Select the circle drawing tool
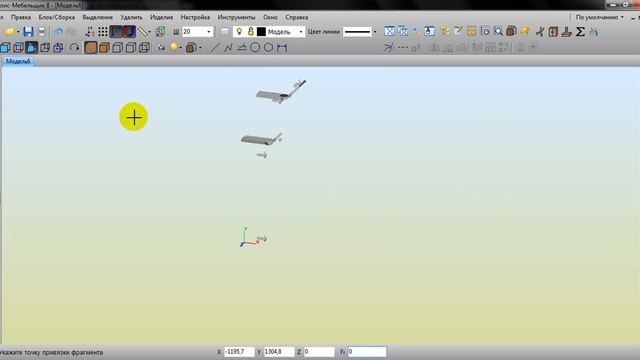 click(x=255, y=48)
